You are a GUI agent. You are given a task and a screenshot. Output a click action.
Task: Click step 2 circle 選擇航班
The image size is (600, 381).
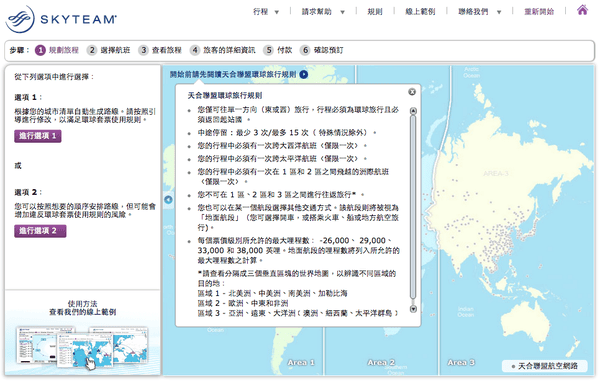pyautogui.click(x=92, y=50)
